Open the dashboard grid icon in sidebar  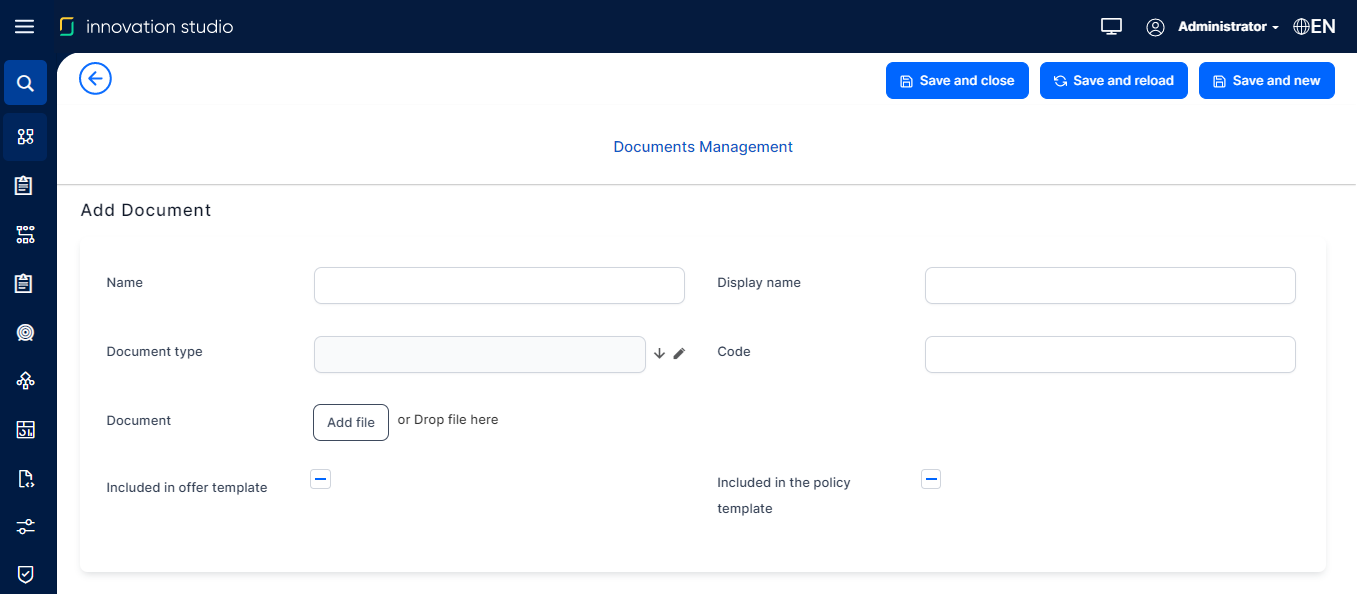tap(26, 137)
